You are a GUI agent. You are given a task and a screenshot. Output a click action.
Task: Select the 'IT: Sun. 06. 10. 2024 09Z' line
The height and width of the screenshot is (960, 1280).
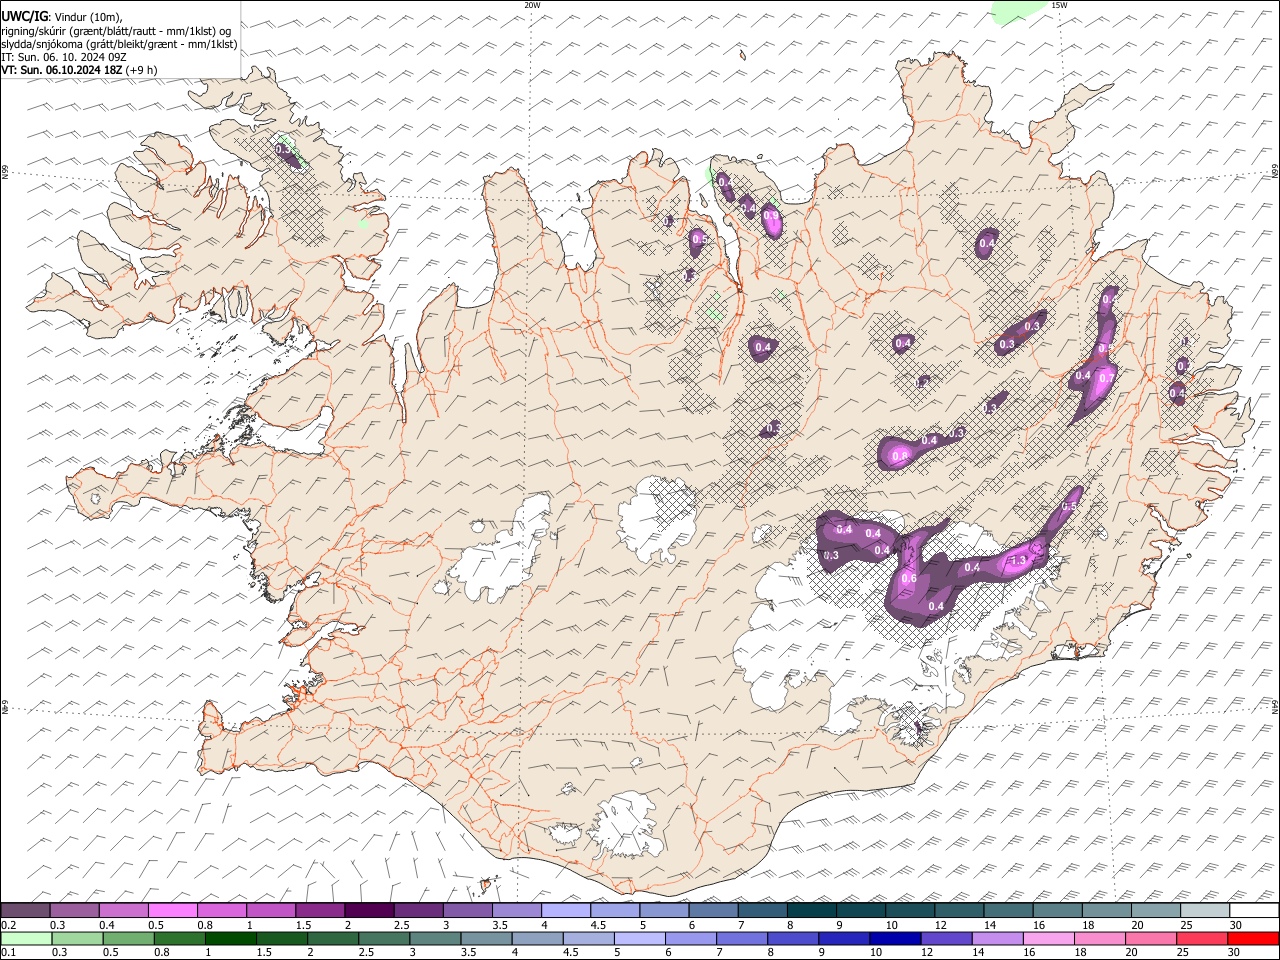point(64,57)
